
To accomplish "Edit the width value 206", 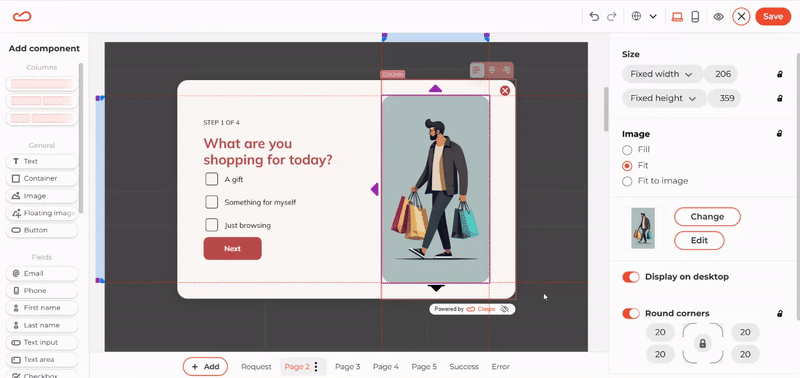I will (722, 74).
